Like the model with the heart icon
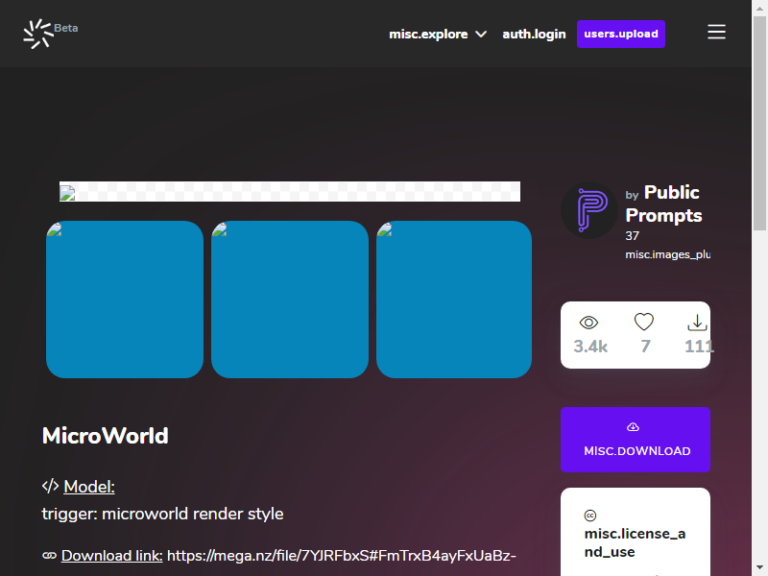Viewport: 768px width, 576px height. coord(644,322)
